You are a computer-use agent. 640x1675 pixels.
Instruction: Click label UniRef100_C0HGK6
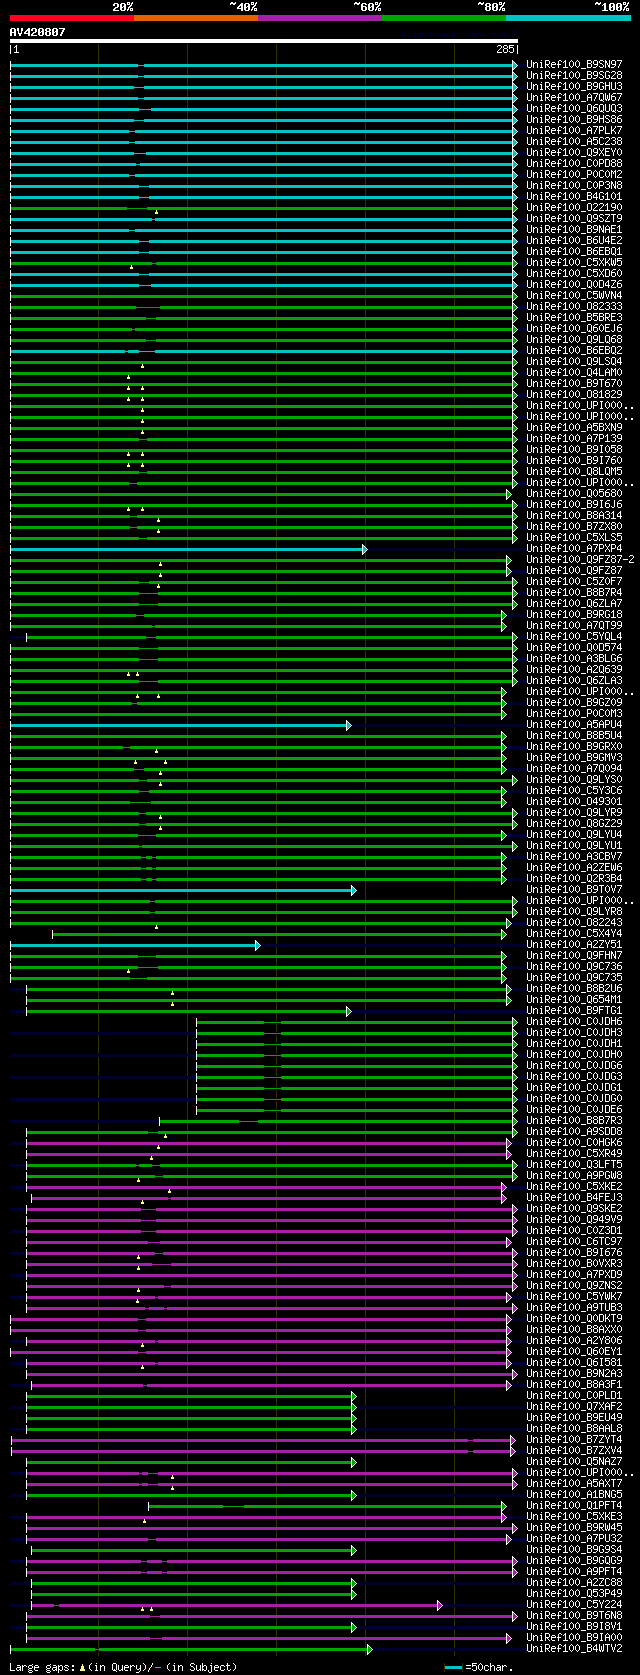[x=574, y=1143]
